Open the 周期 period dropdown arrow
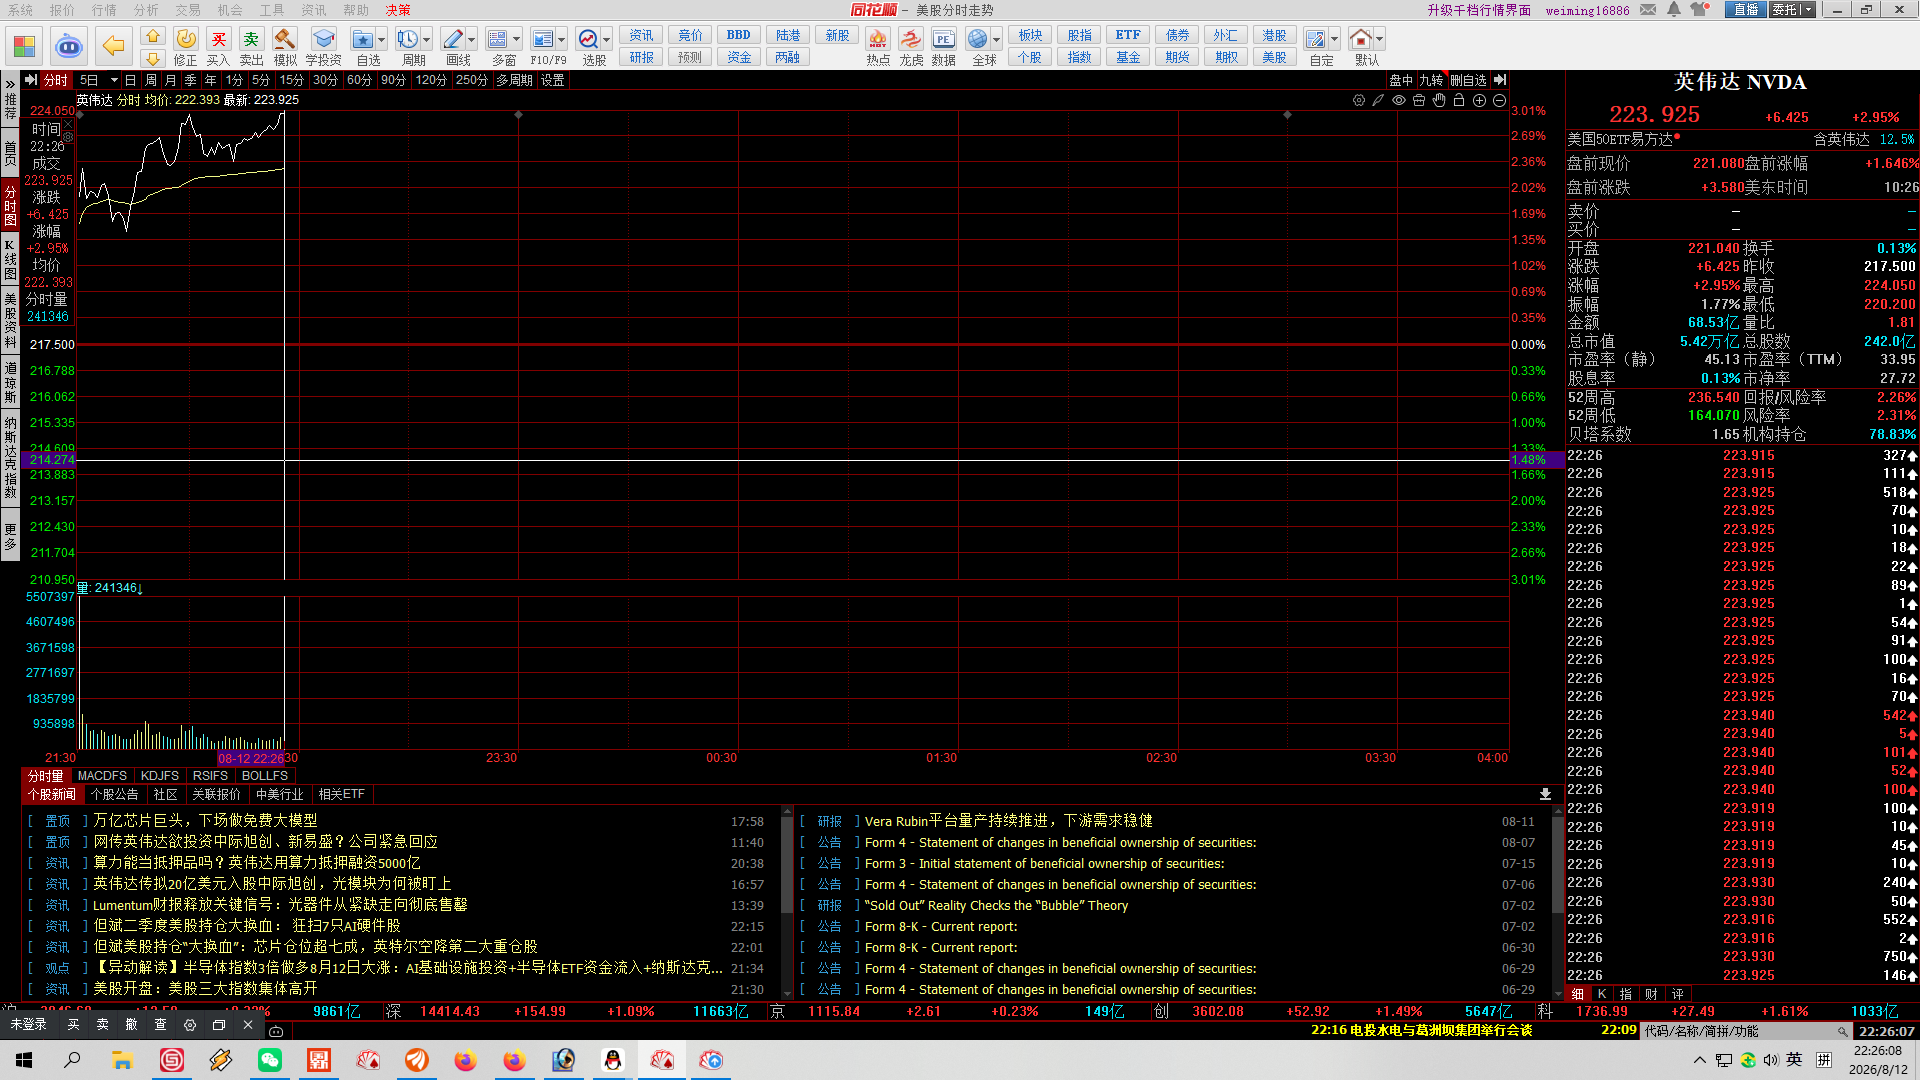Image resolution: width=1920 pixels, height=1080 pixels. [x=427, y=40]
